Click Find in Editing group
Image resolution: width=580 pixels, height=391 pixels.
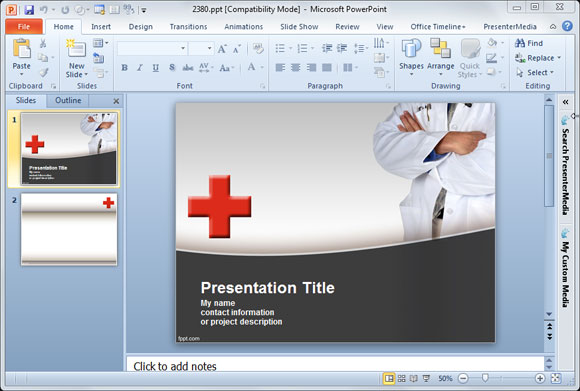point(529,43)
